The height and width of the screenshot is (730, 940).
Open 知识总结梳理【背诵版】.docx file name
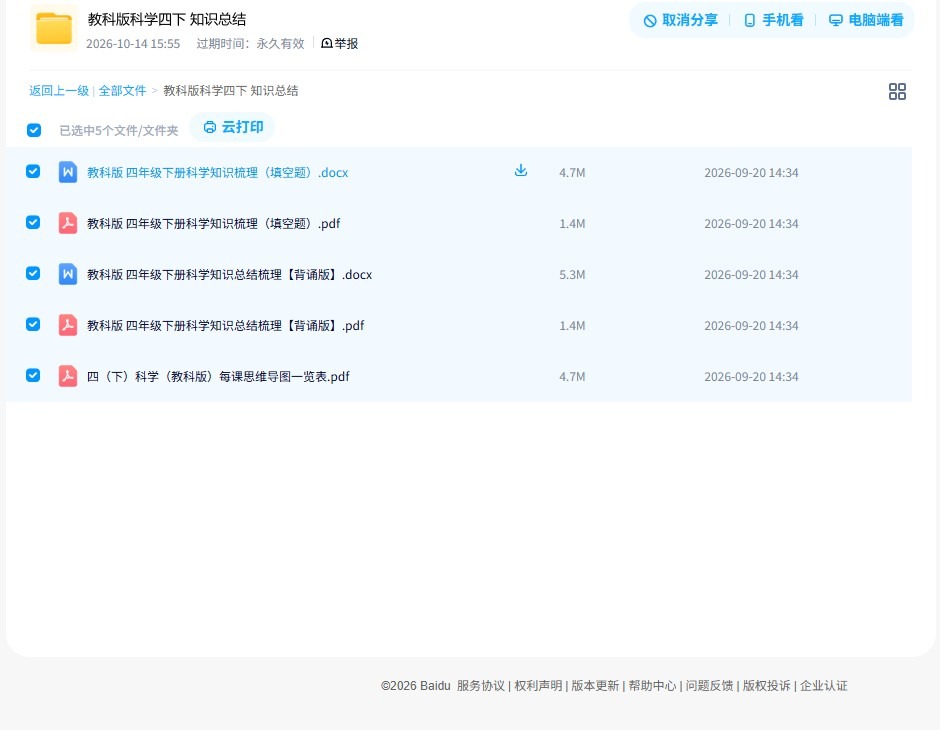coord(230,274)
